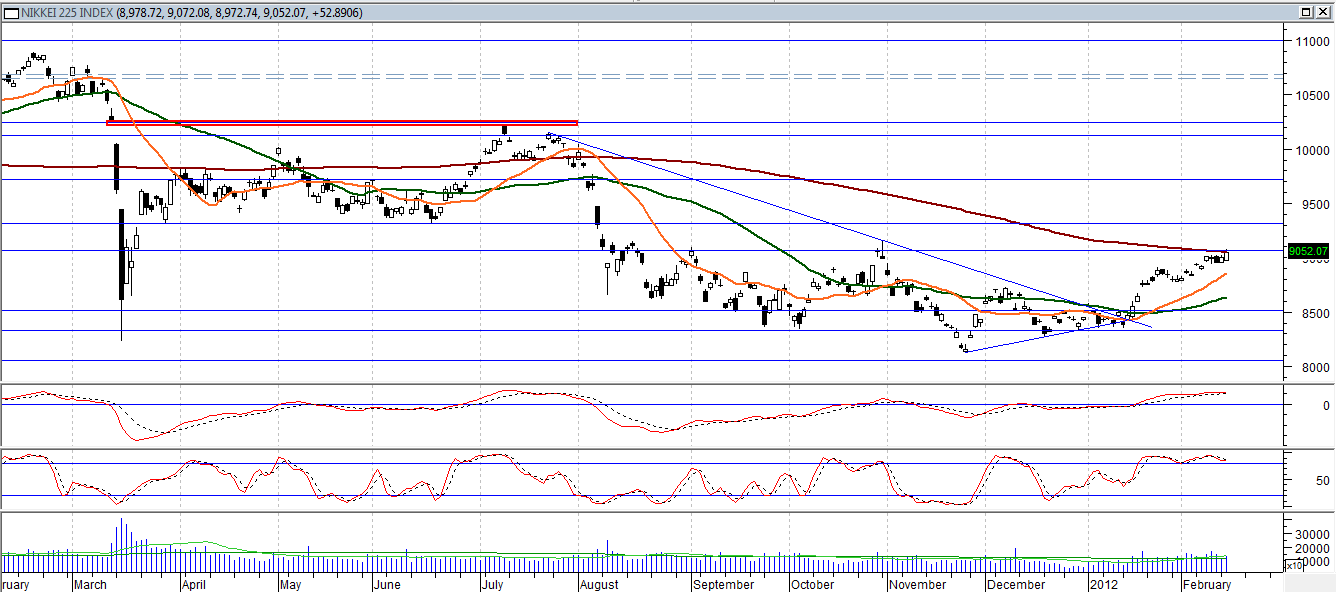This screenshot has height=592, width=1336.
Task: Click the July label on time axis
Action: coord(491,584)
